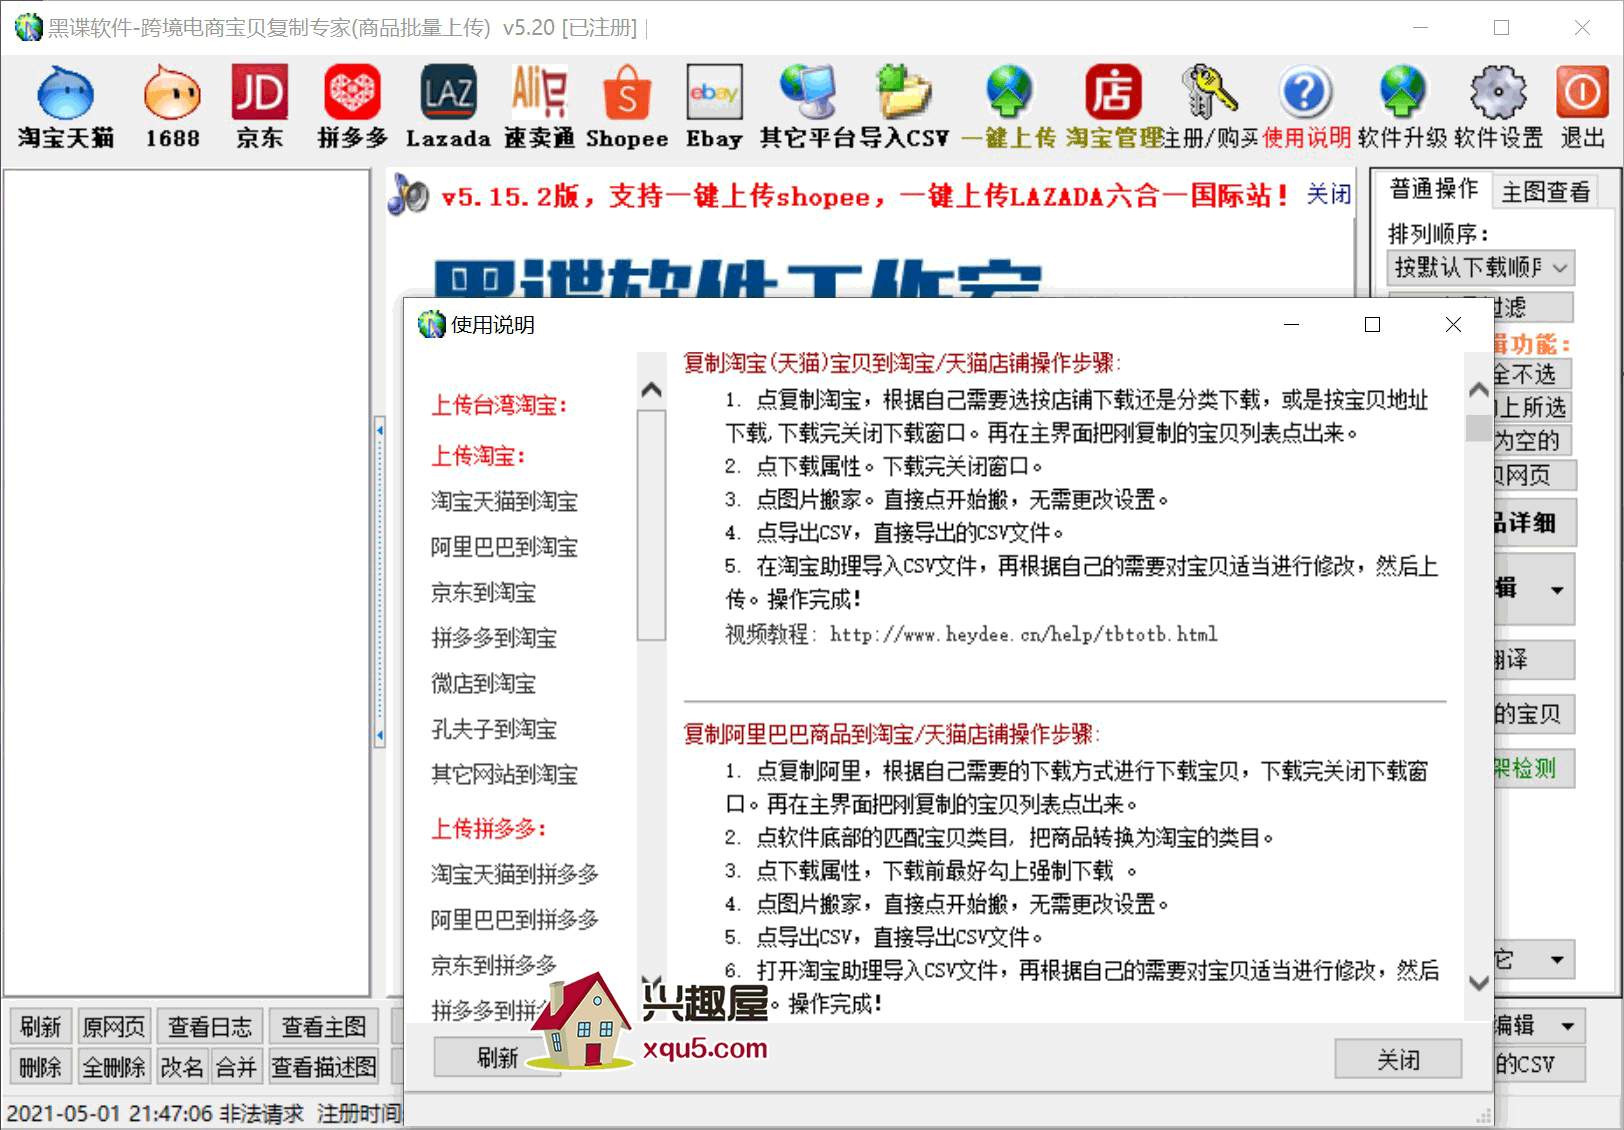Select 京东到淘宝 help topic
Image resolution: width=1624 pixels, height=1130 pixels.
pos(483,593)
